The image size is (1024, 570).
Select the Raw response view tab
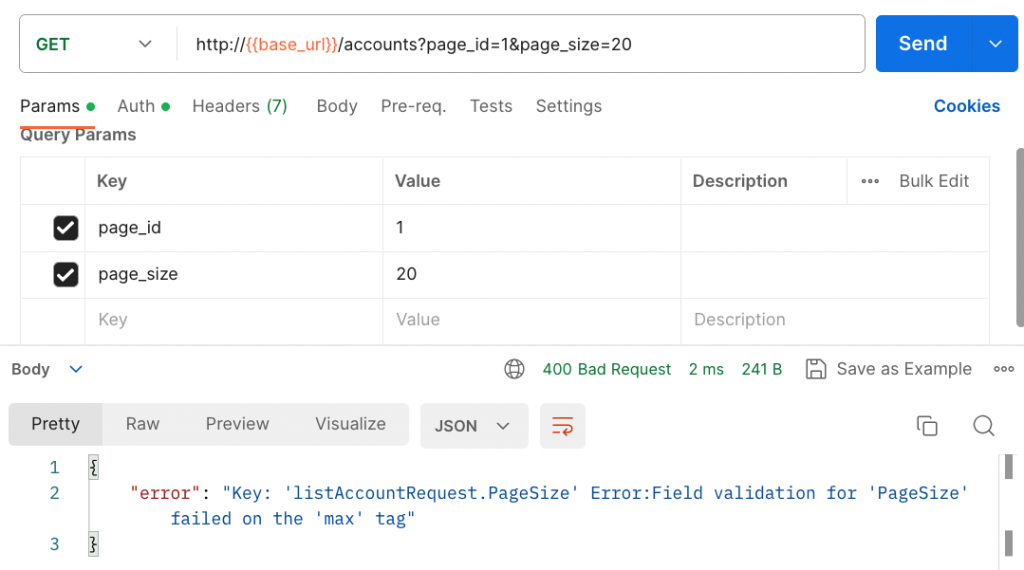143,424
